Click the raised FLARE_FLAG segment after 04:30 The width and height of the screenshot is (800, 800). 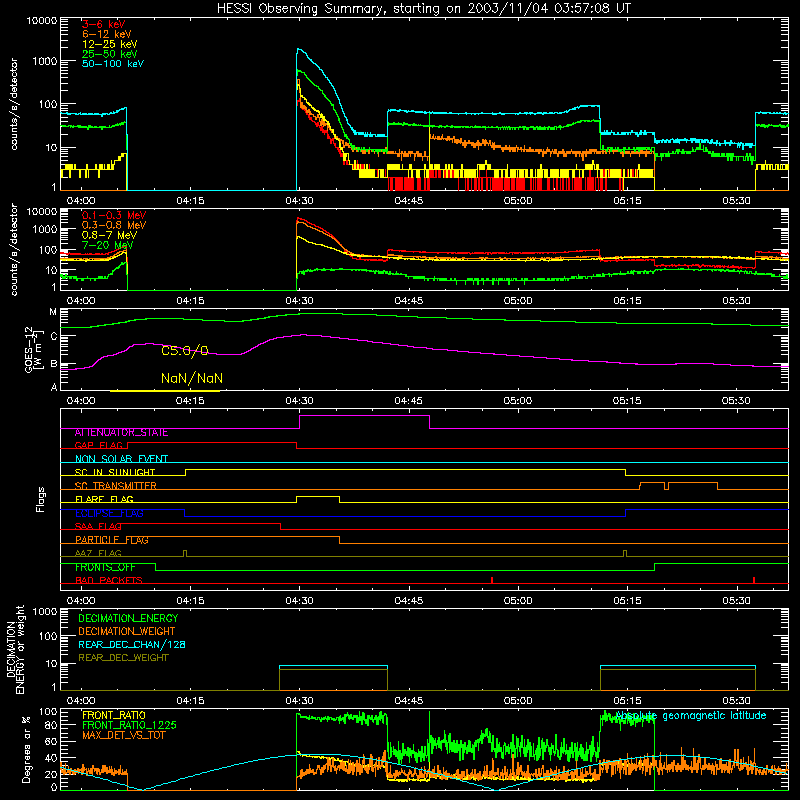(318, 496)
